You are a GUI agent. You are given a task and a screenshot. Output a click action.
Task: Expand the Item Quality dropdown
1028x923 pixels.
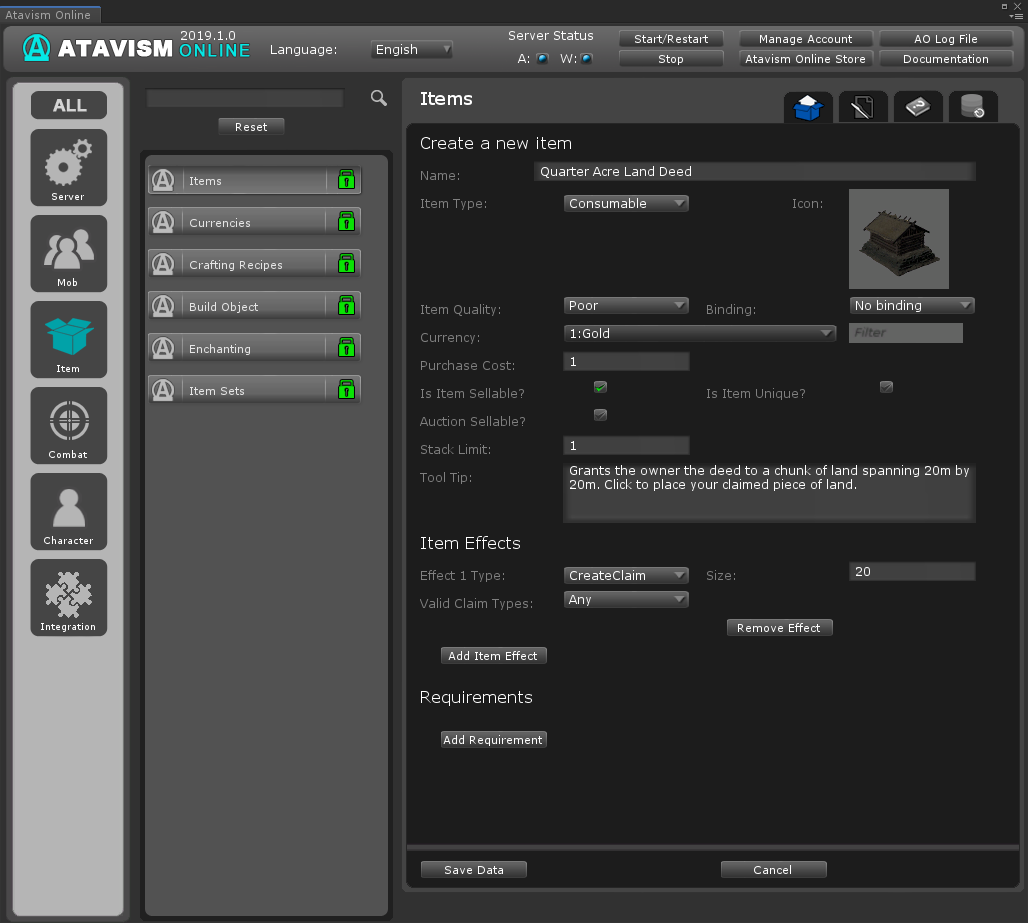[x=626, y=306]
